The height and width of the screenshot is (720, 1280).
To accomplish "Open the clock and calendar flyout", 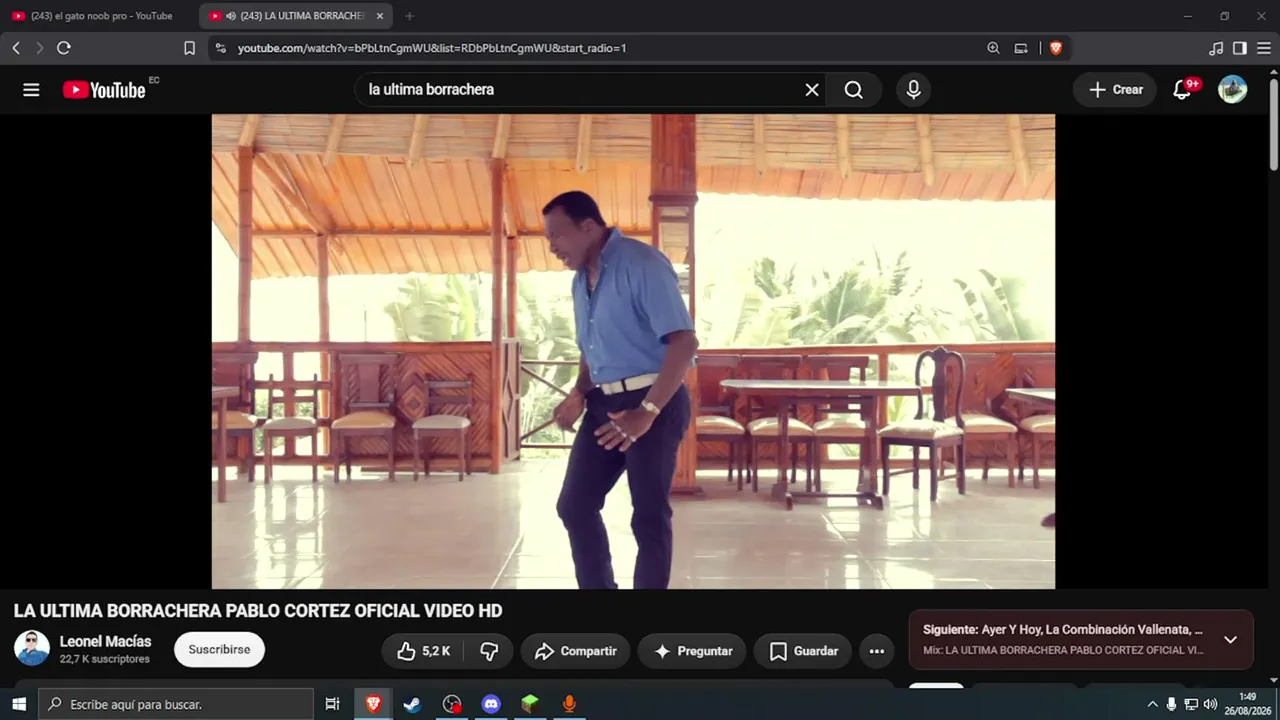I will coord(1248,704).
